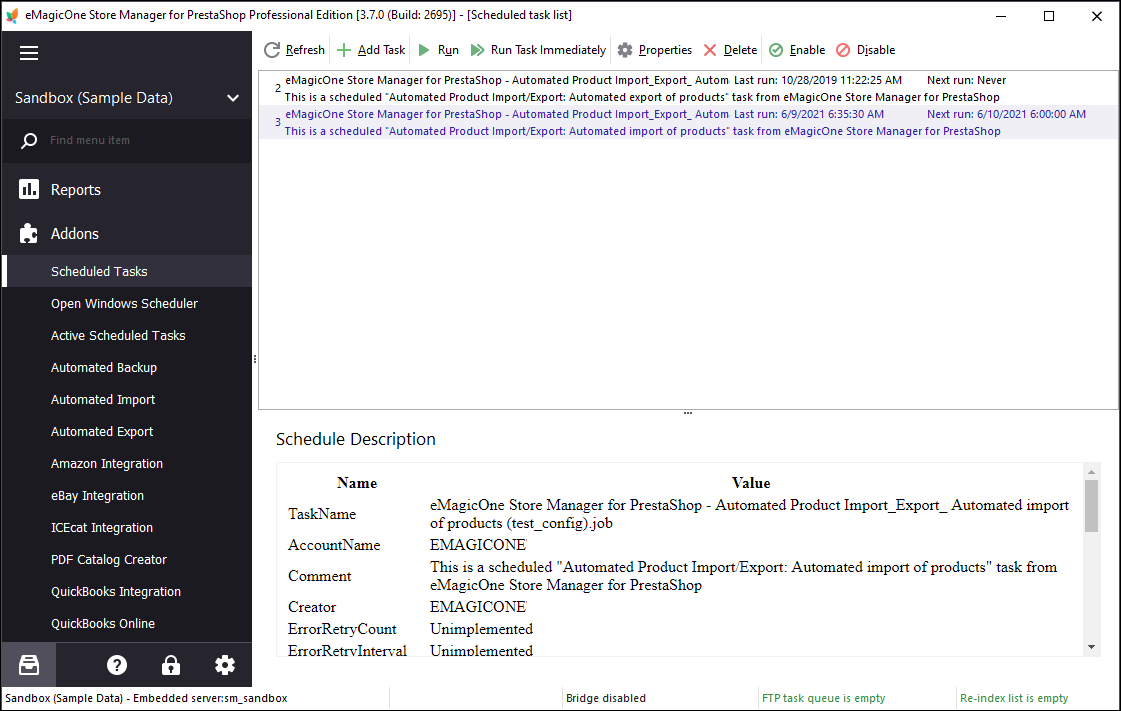Open eBay Integration menu item
The height and width of the screenshot is (711, 1121).
(x=127, y=496)
